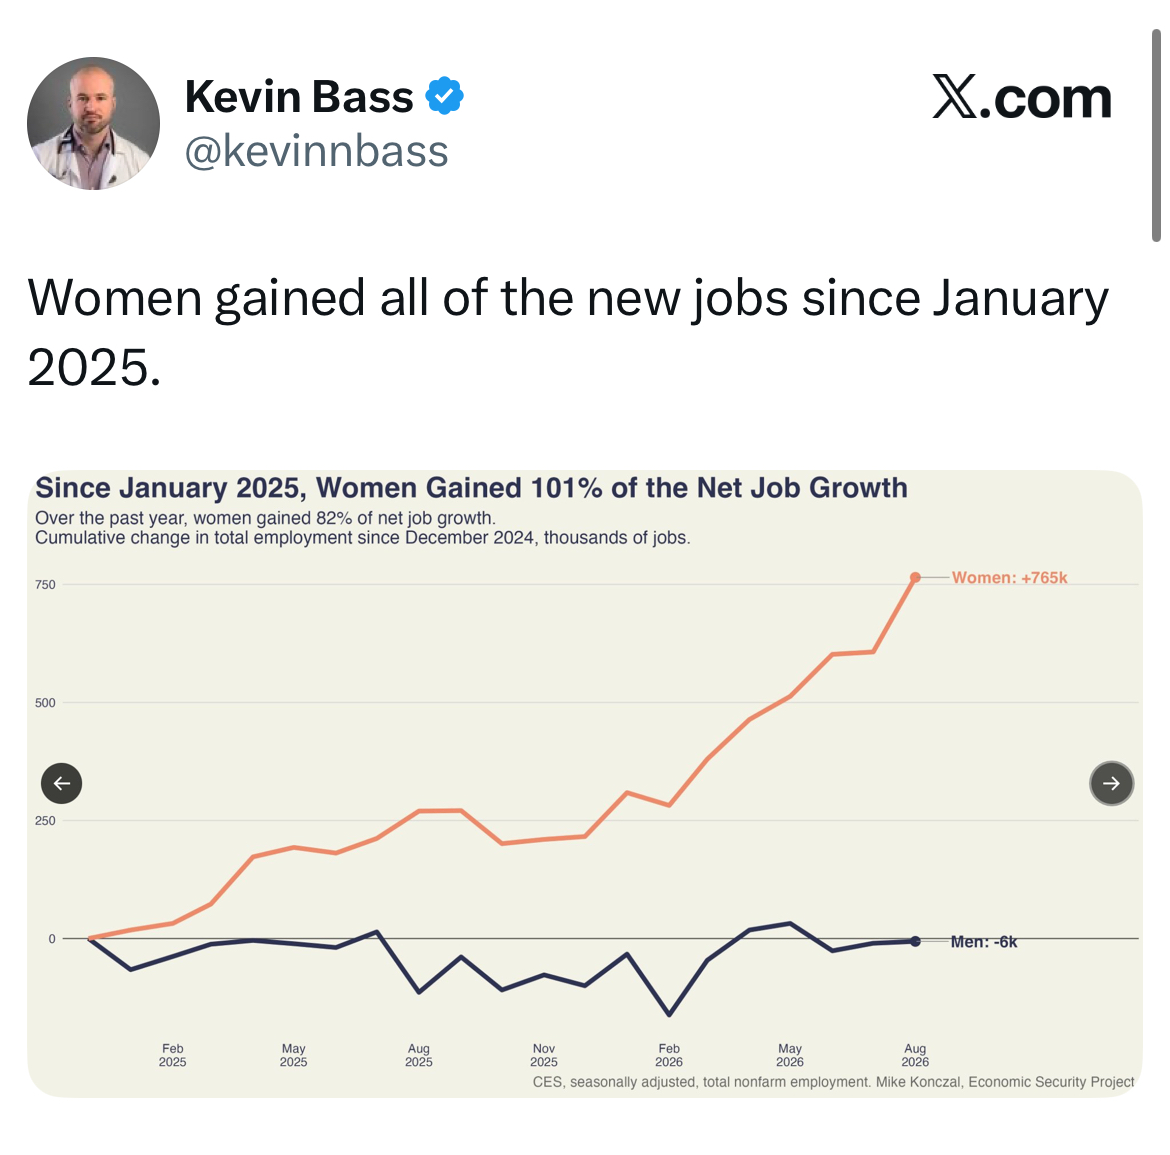Click the vertical scrollbar thumb
Screen dimensions: 1170x1155
(x=1156, y=136)
